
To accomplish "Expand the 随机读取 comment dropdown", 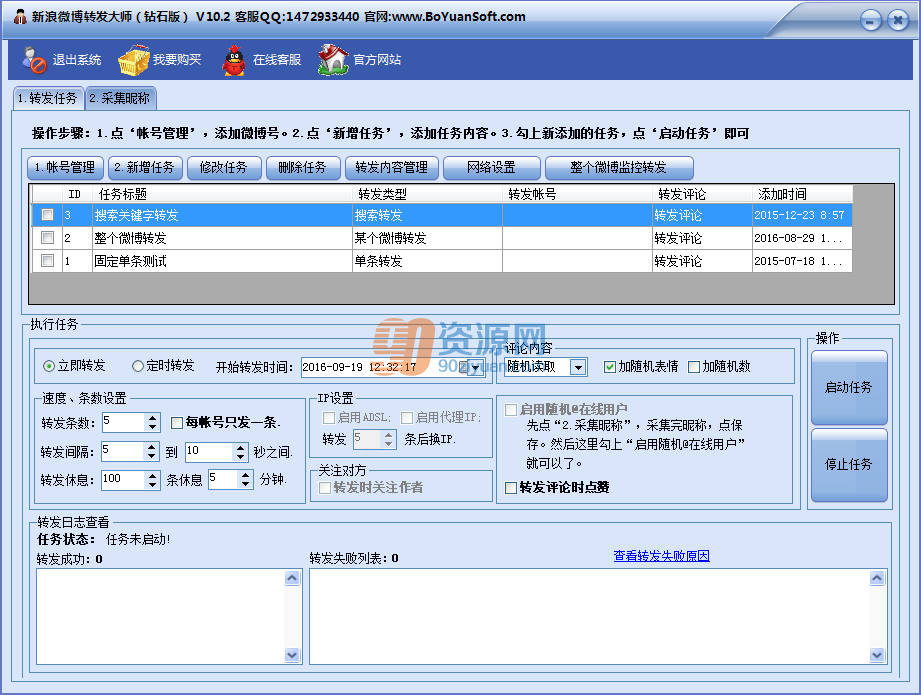I will [x=579, y=367].
